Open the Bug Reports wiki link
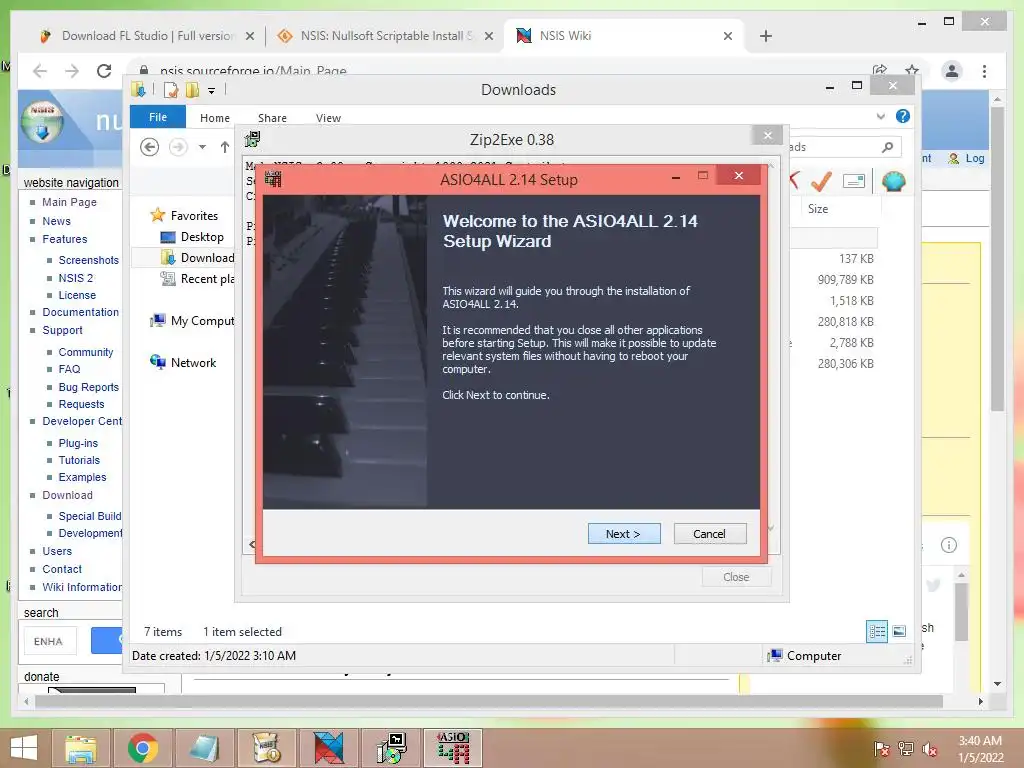 point(89,387)
